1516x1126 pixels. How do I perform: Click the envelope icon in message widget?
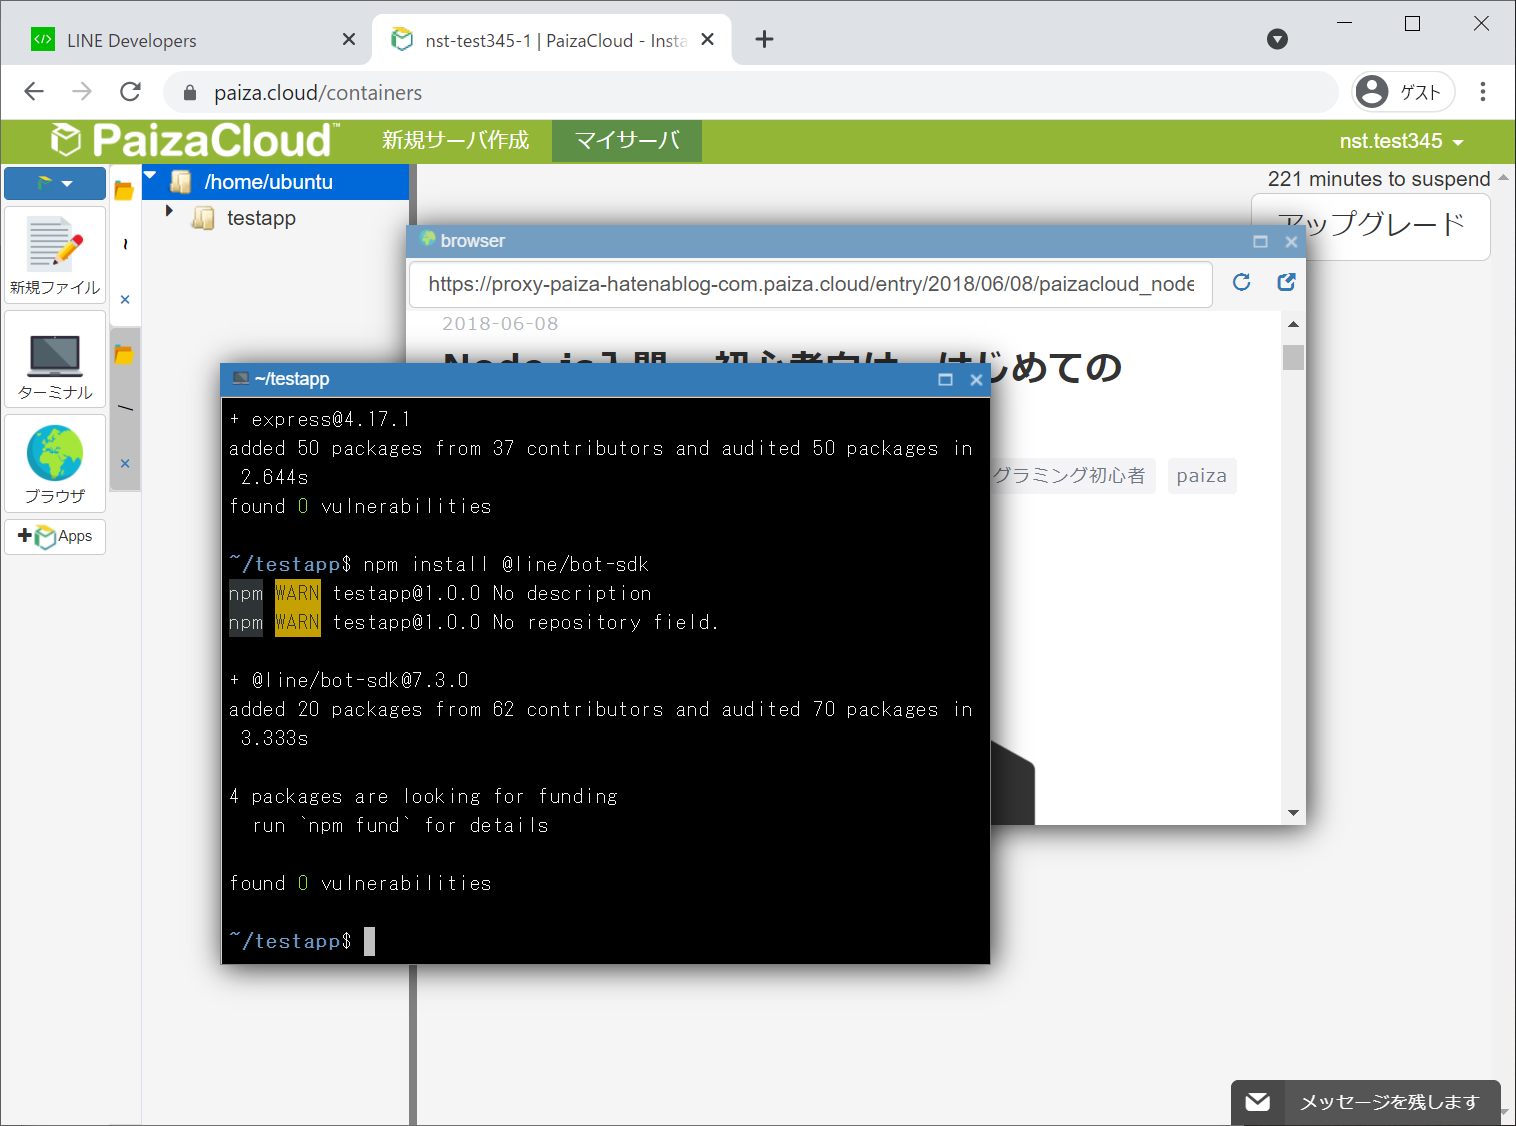click(x=1258, y=1102)
